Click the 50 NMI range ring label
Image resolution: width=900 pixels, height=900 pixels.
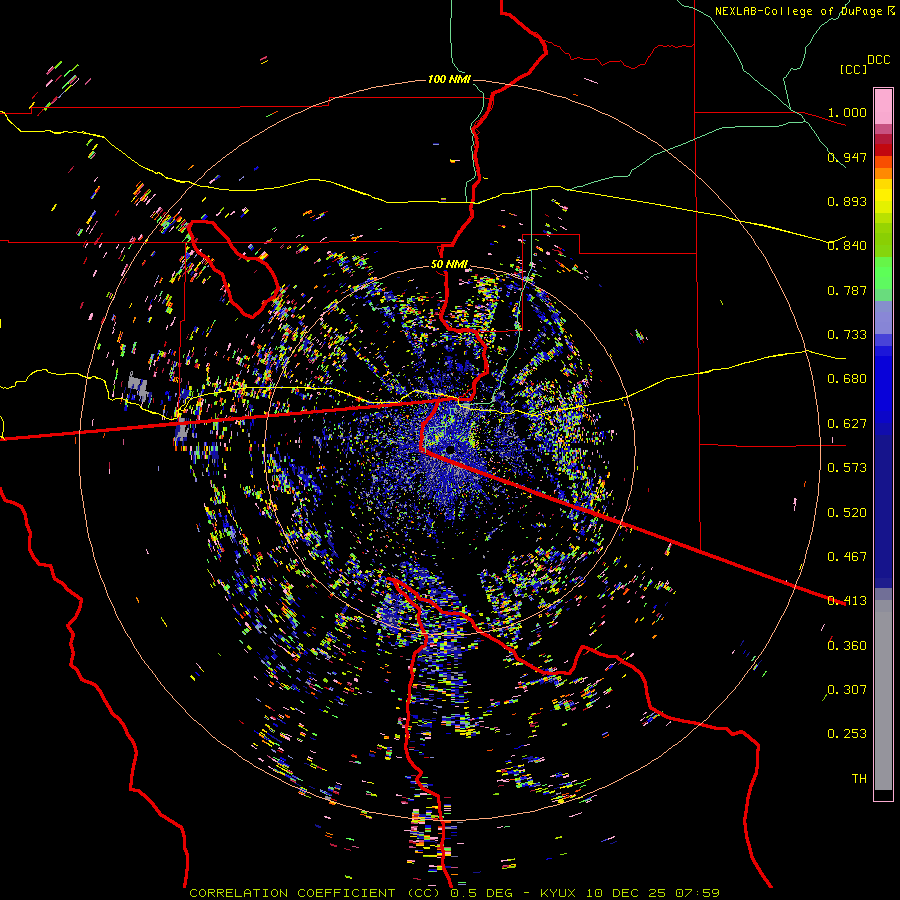[449, 265]
